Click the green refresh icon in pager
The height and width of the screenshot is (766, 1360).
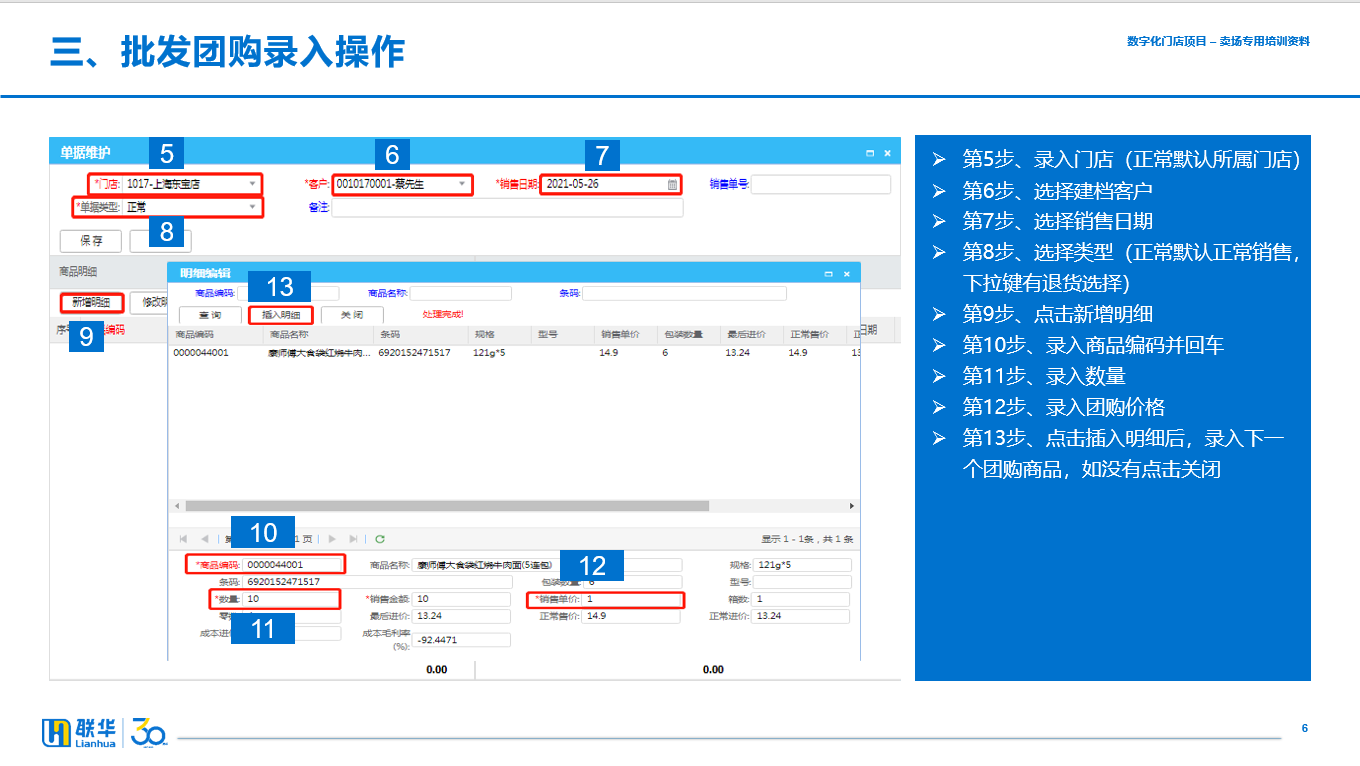(380, 539)
